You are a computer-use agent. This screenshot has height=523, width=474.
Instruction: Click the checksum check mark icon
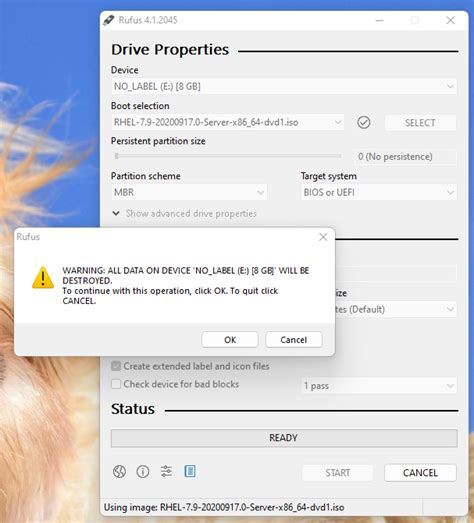[364, 122]
